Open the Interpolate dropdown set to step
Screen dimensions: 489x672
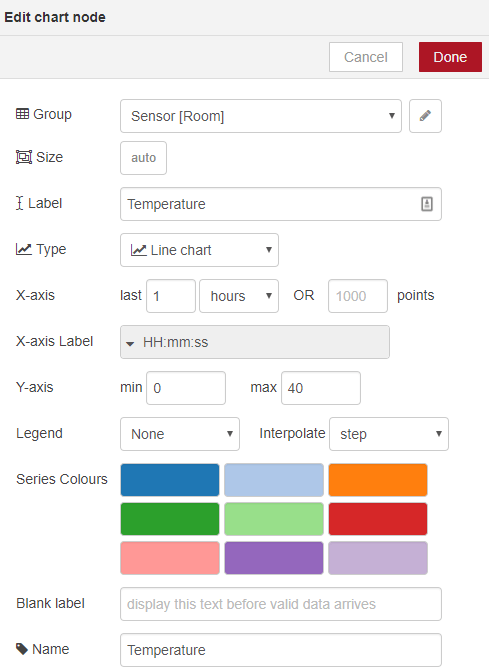coord(389,434)
